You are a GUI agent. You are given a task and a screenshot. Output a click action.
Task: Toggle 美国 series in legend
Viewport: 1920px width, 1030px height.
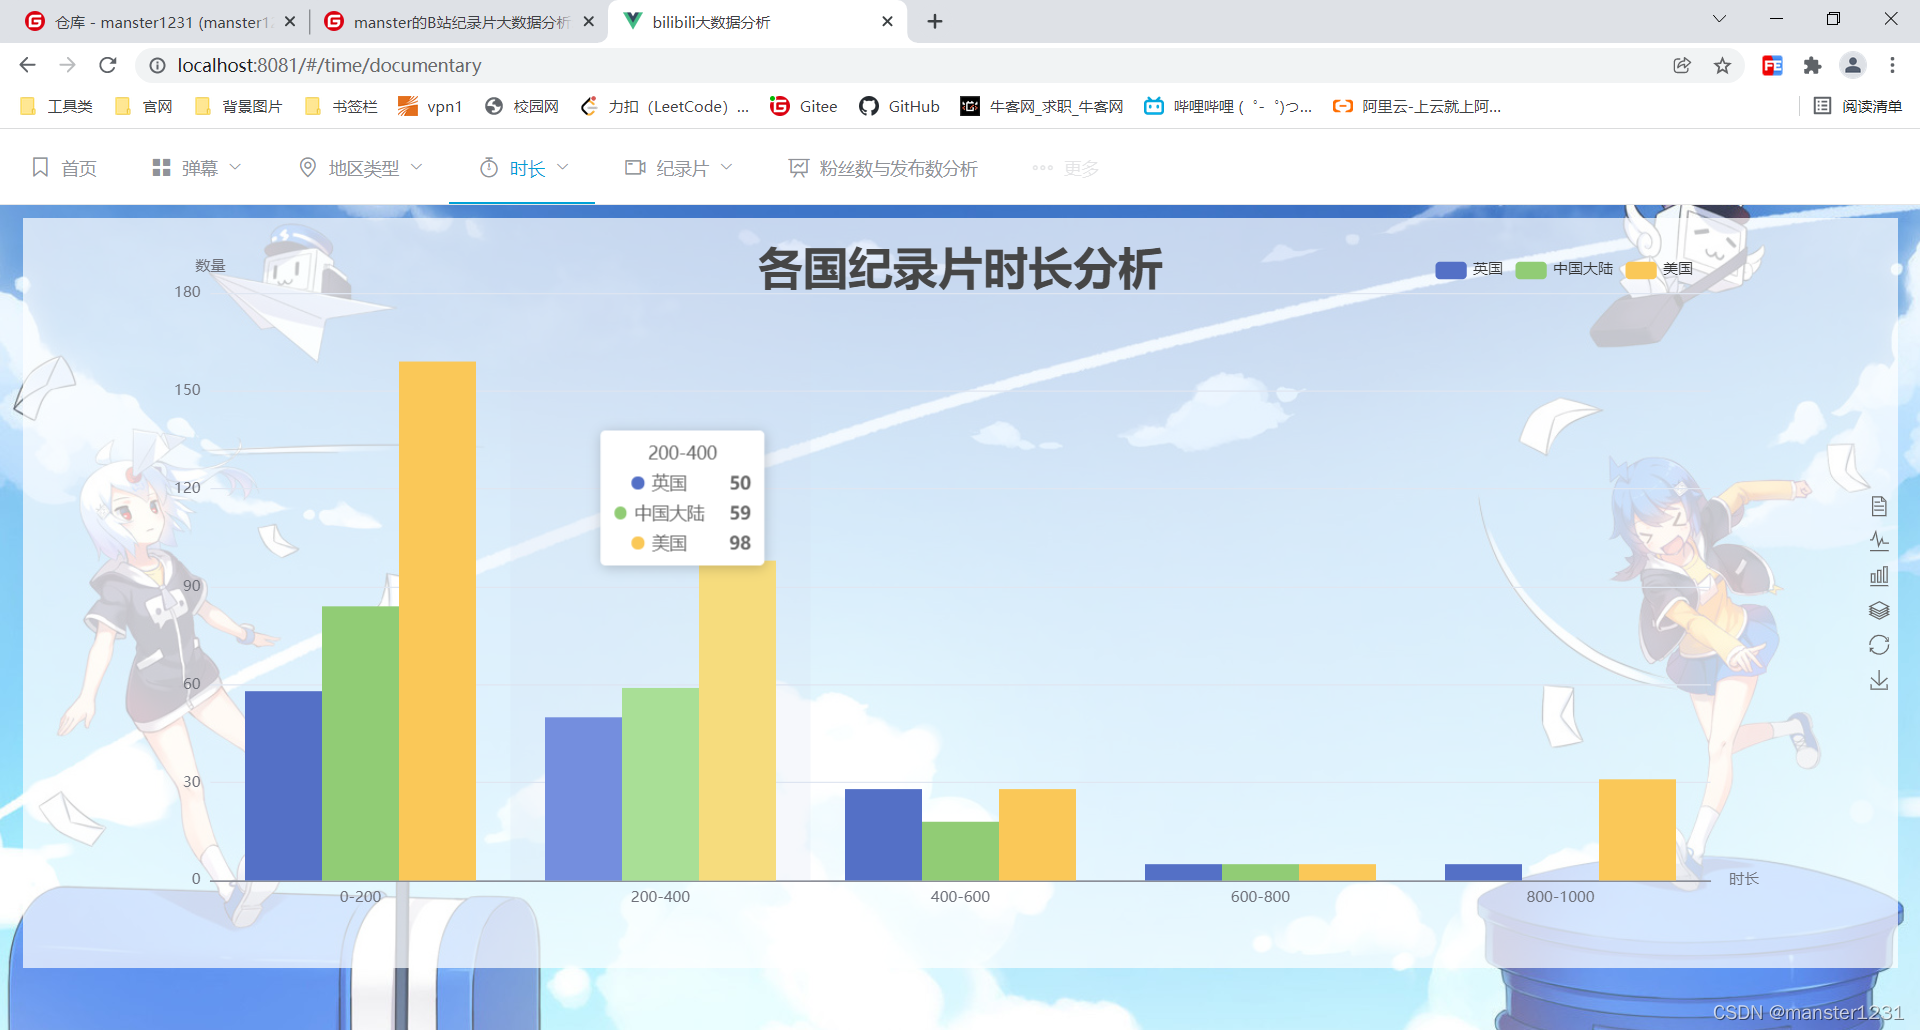tap(1659, 269)
